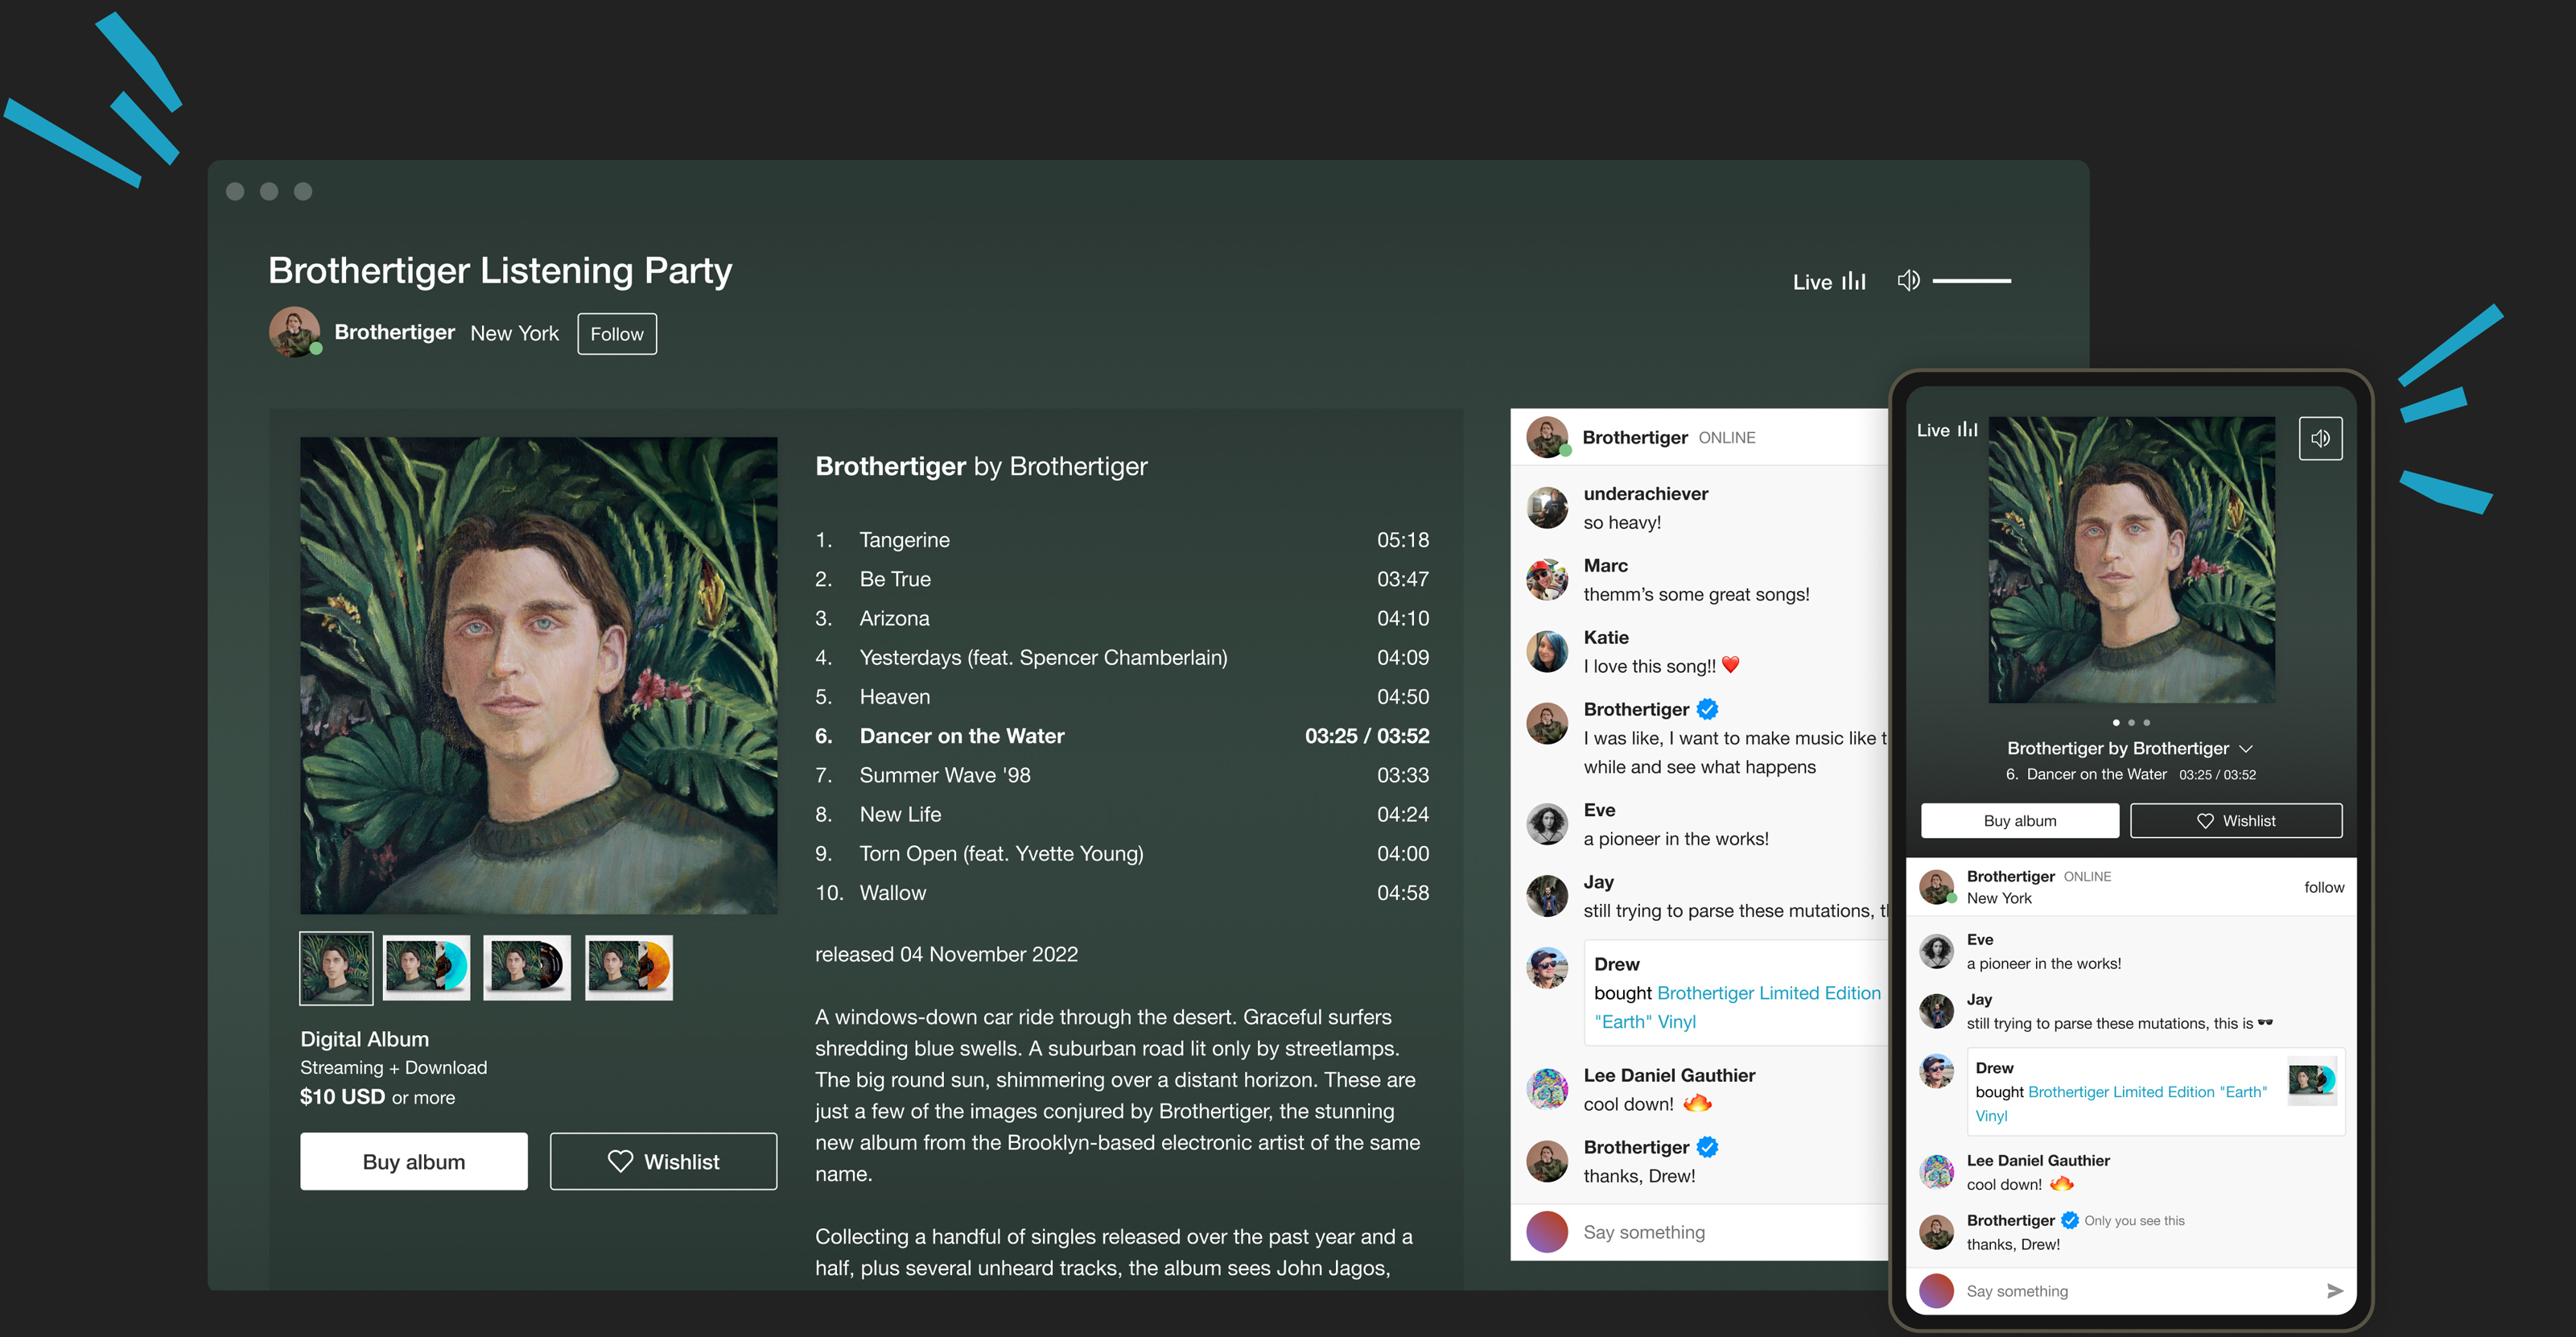
Task: Open Brothertiger artist avatar in page header
Action: (295, 332)
